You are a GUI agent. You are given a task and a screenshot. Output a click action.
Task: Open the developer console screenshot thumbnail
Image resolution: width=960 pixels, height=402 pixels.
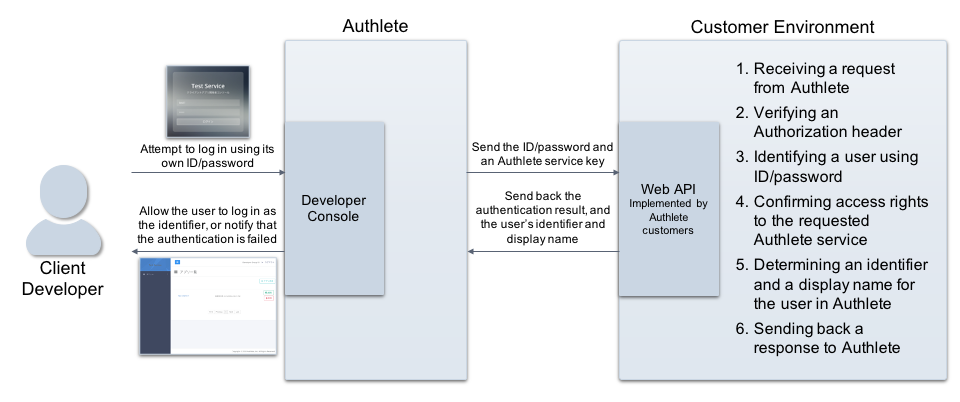pos(208,306)
